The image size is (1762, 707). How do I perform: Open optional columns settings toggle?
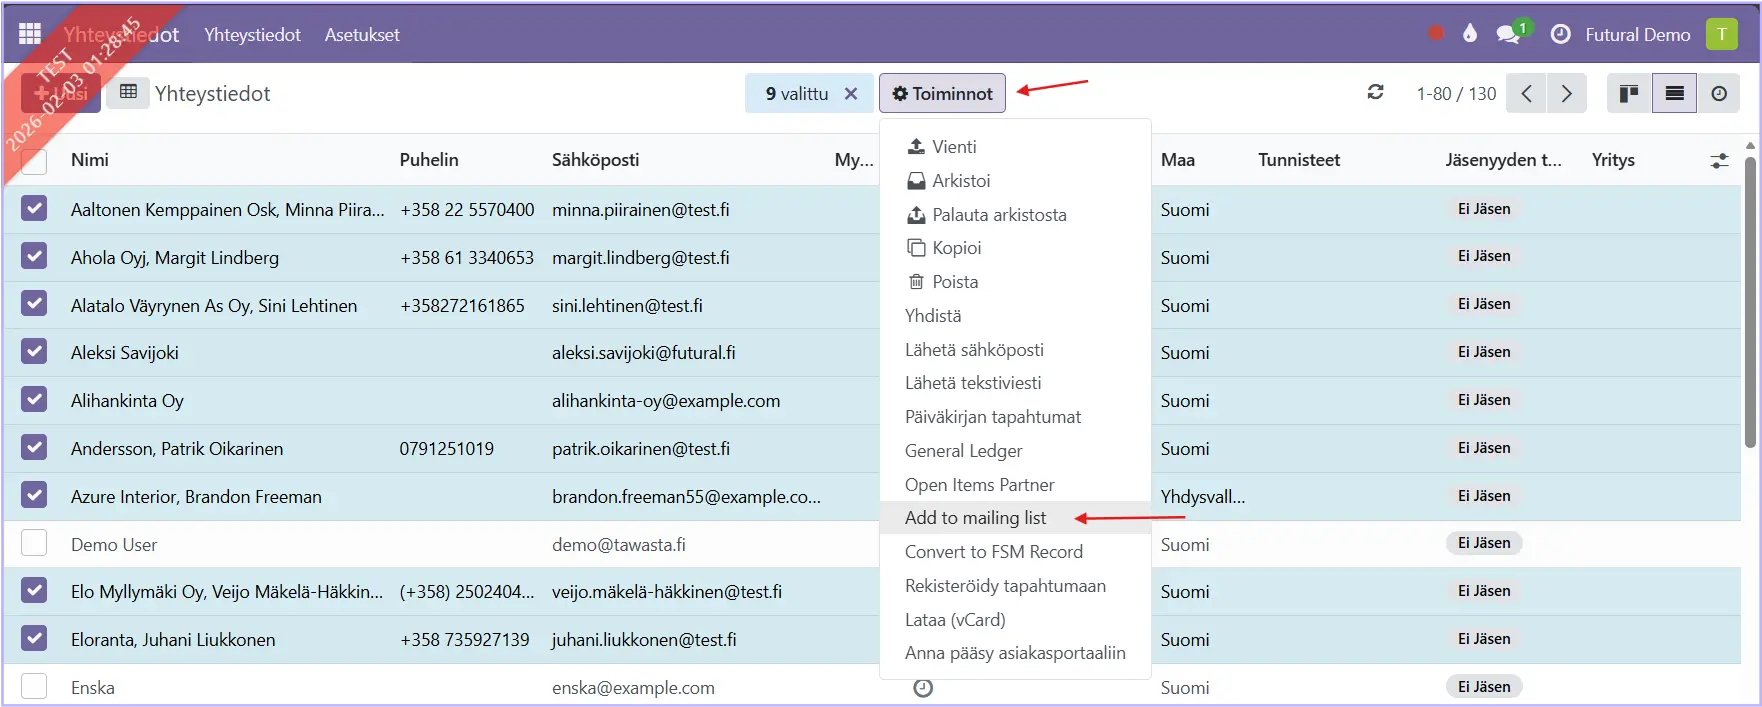point(1719,160)
